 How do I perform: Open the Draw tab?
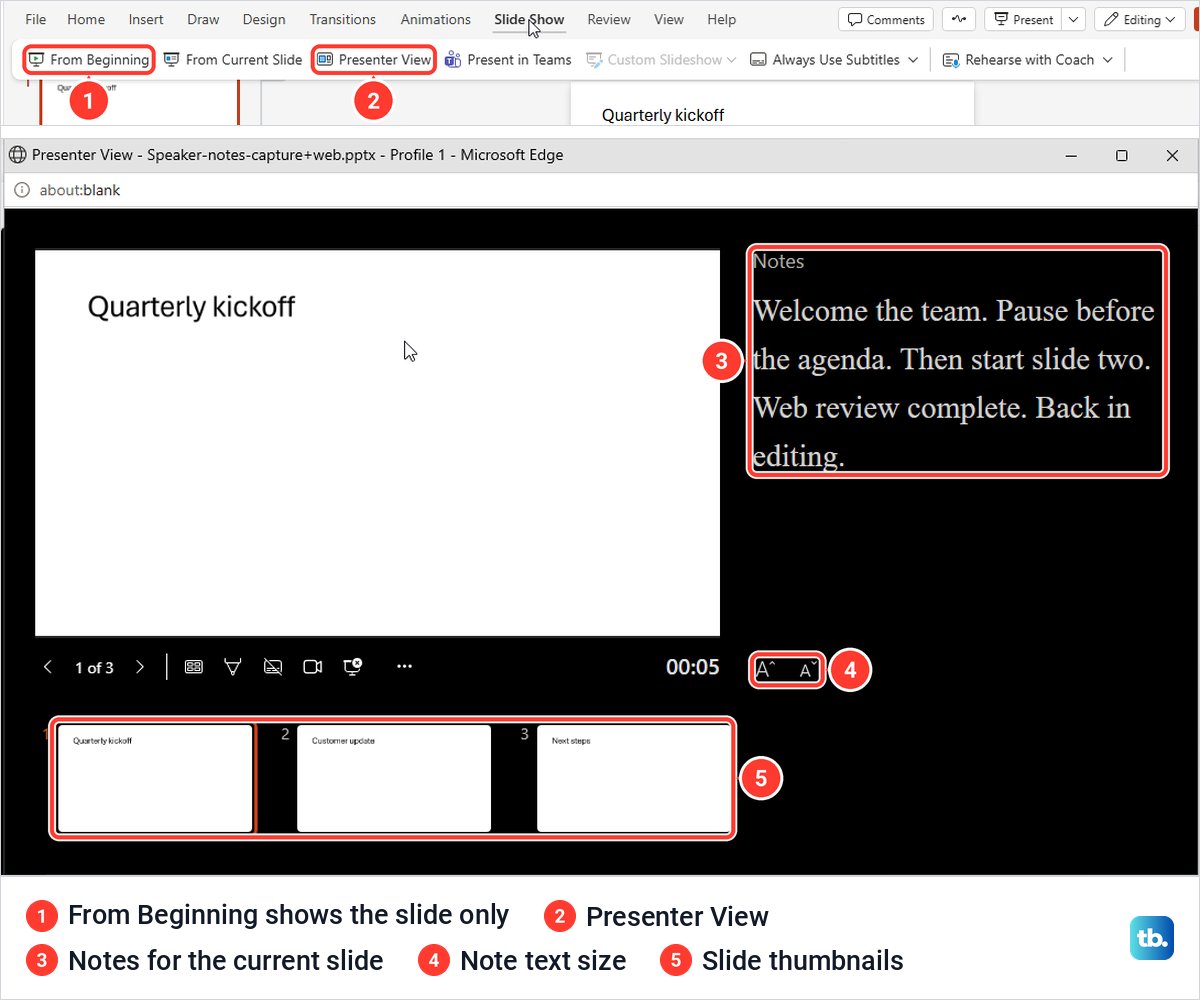click(203, 19)
